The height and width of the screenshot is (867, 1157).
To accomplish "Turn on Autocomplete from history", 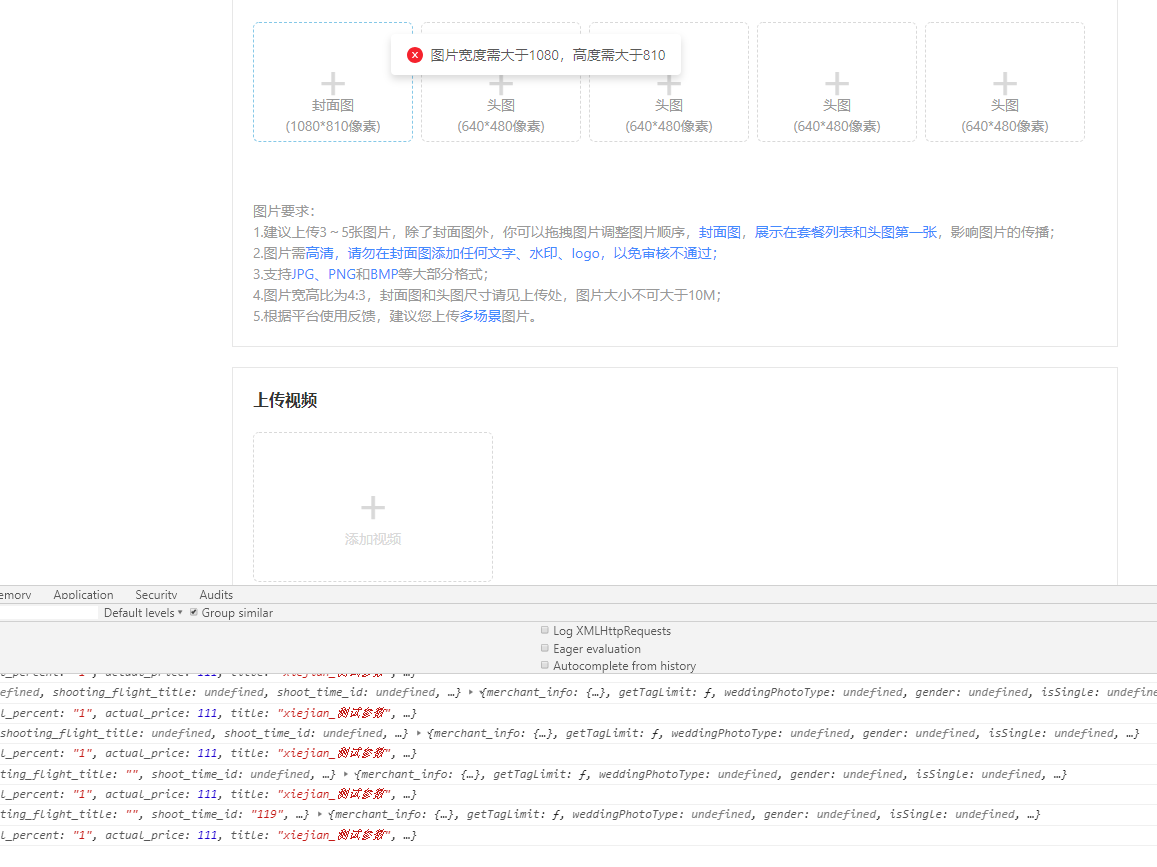I will click(545, 665).
